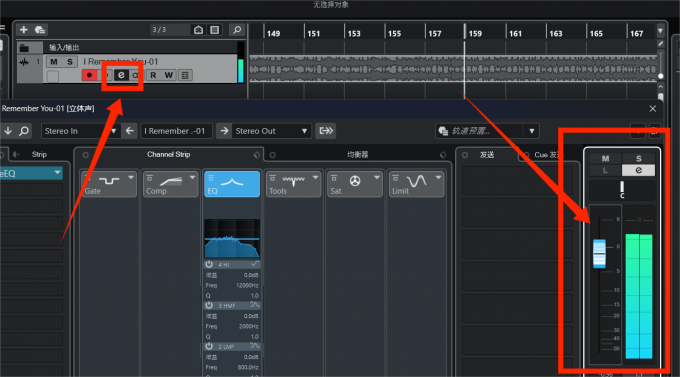Toggle read automation R on track
680x377 pixels.
pyautogui.click(x=153, y=75)
